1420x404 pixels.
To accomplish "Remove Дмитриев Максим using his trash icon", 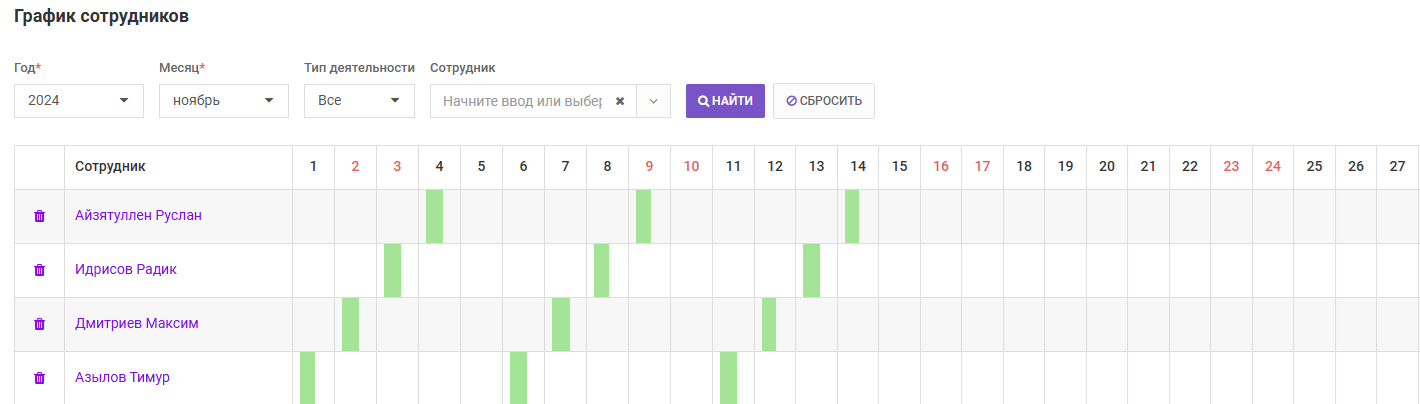I will pyautogui.click(x=40, y=324).
